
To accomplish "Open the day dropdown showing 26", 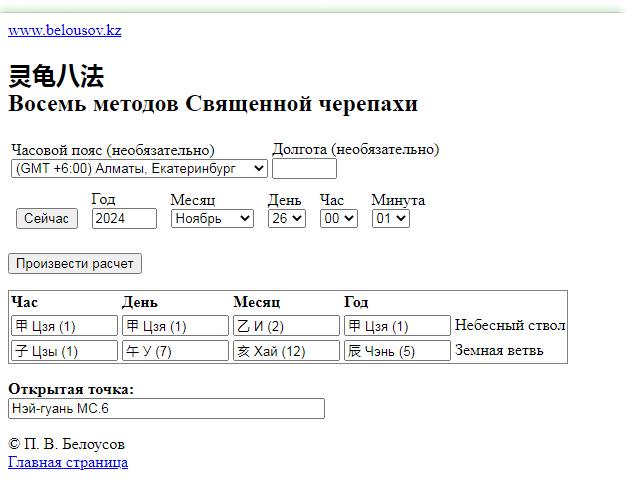I will (x=286, y=219).
